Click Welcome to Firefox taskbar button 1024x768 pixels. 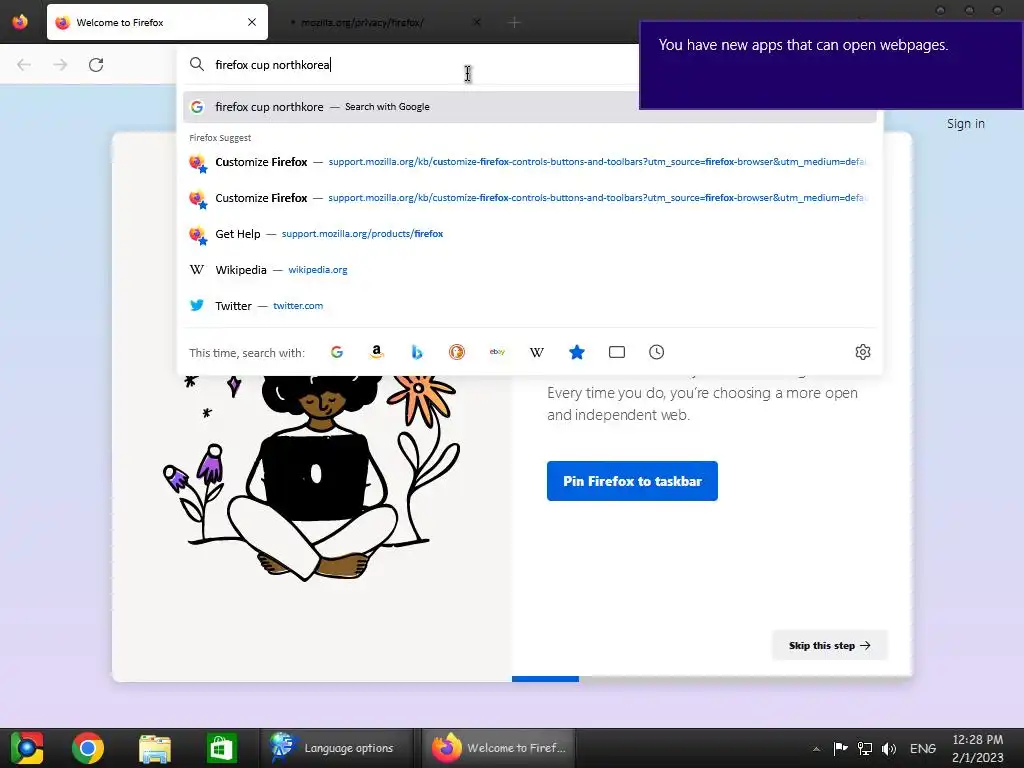pyautogui.click(x=498, y=748)
